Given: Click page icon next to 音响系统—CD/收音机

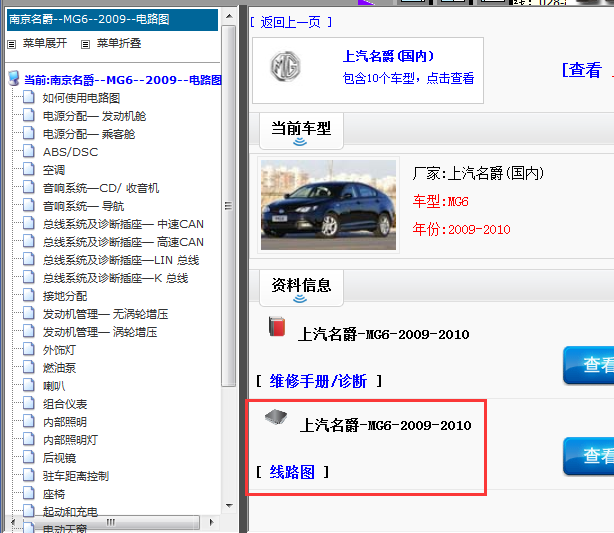Looking at the screenshot, I should [x=29, y=187].
